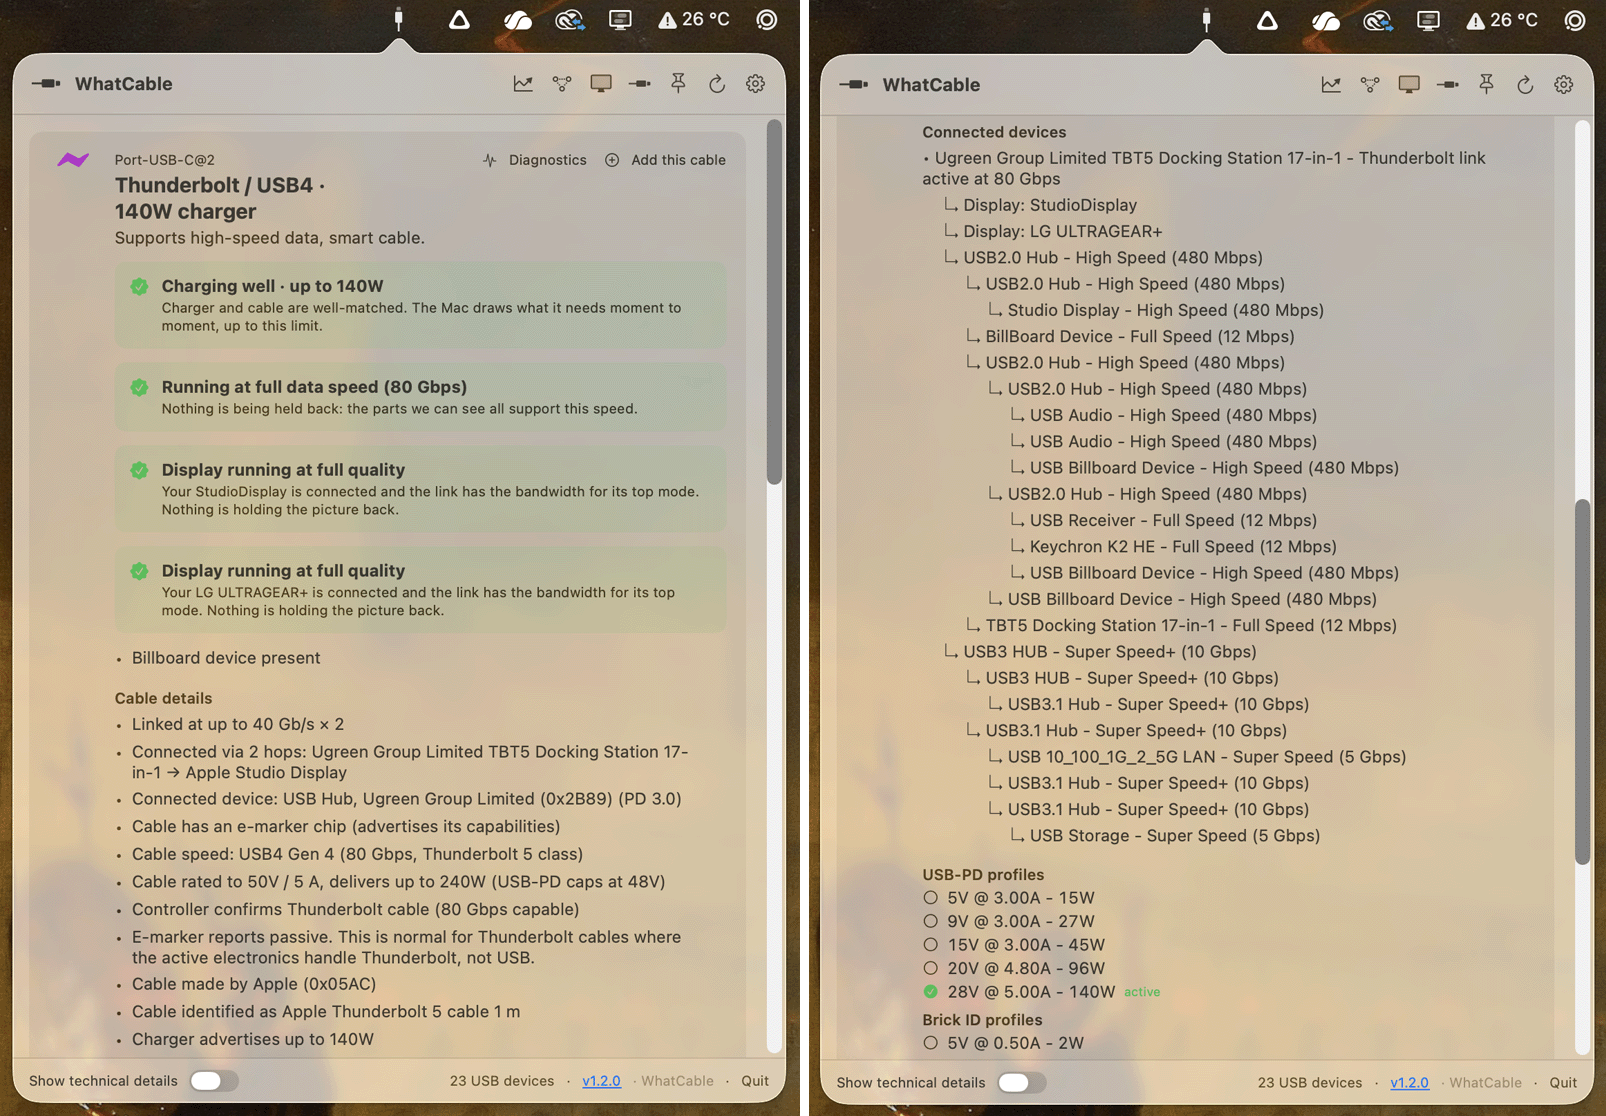Click WhatCable menu bar icon above left window
This screenshot has width=1606, height=1116.
tap(399, 19)
